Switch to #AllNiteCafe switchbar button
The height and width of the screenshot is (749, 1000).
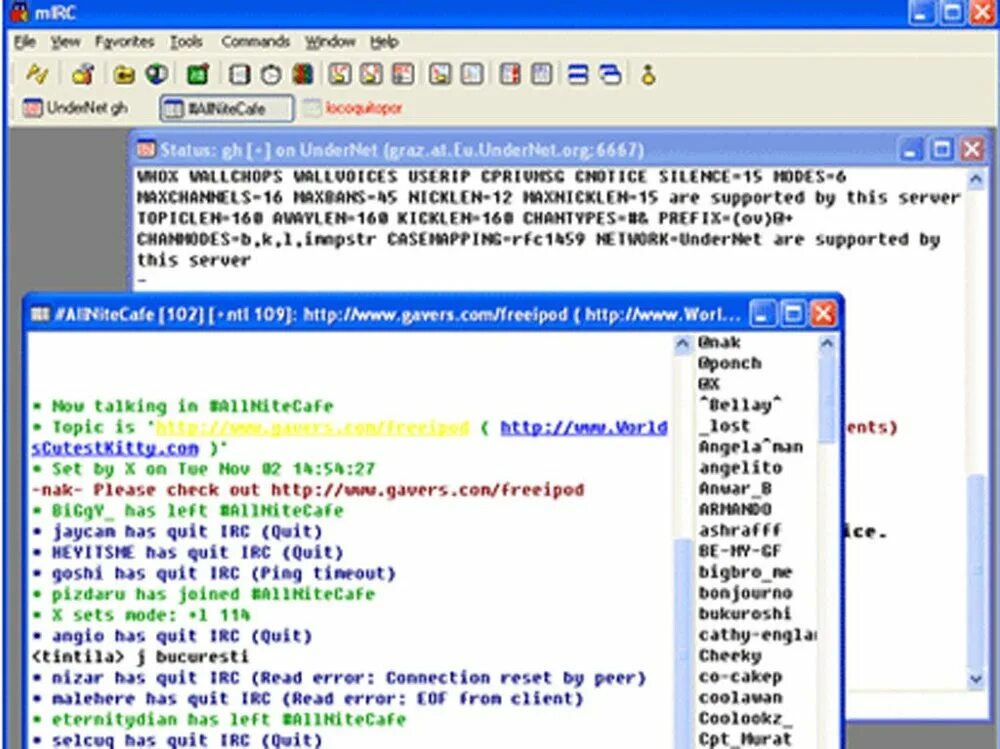click(x=226, y=108)
